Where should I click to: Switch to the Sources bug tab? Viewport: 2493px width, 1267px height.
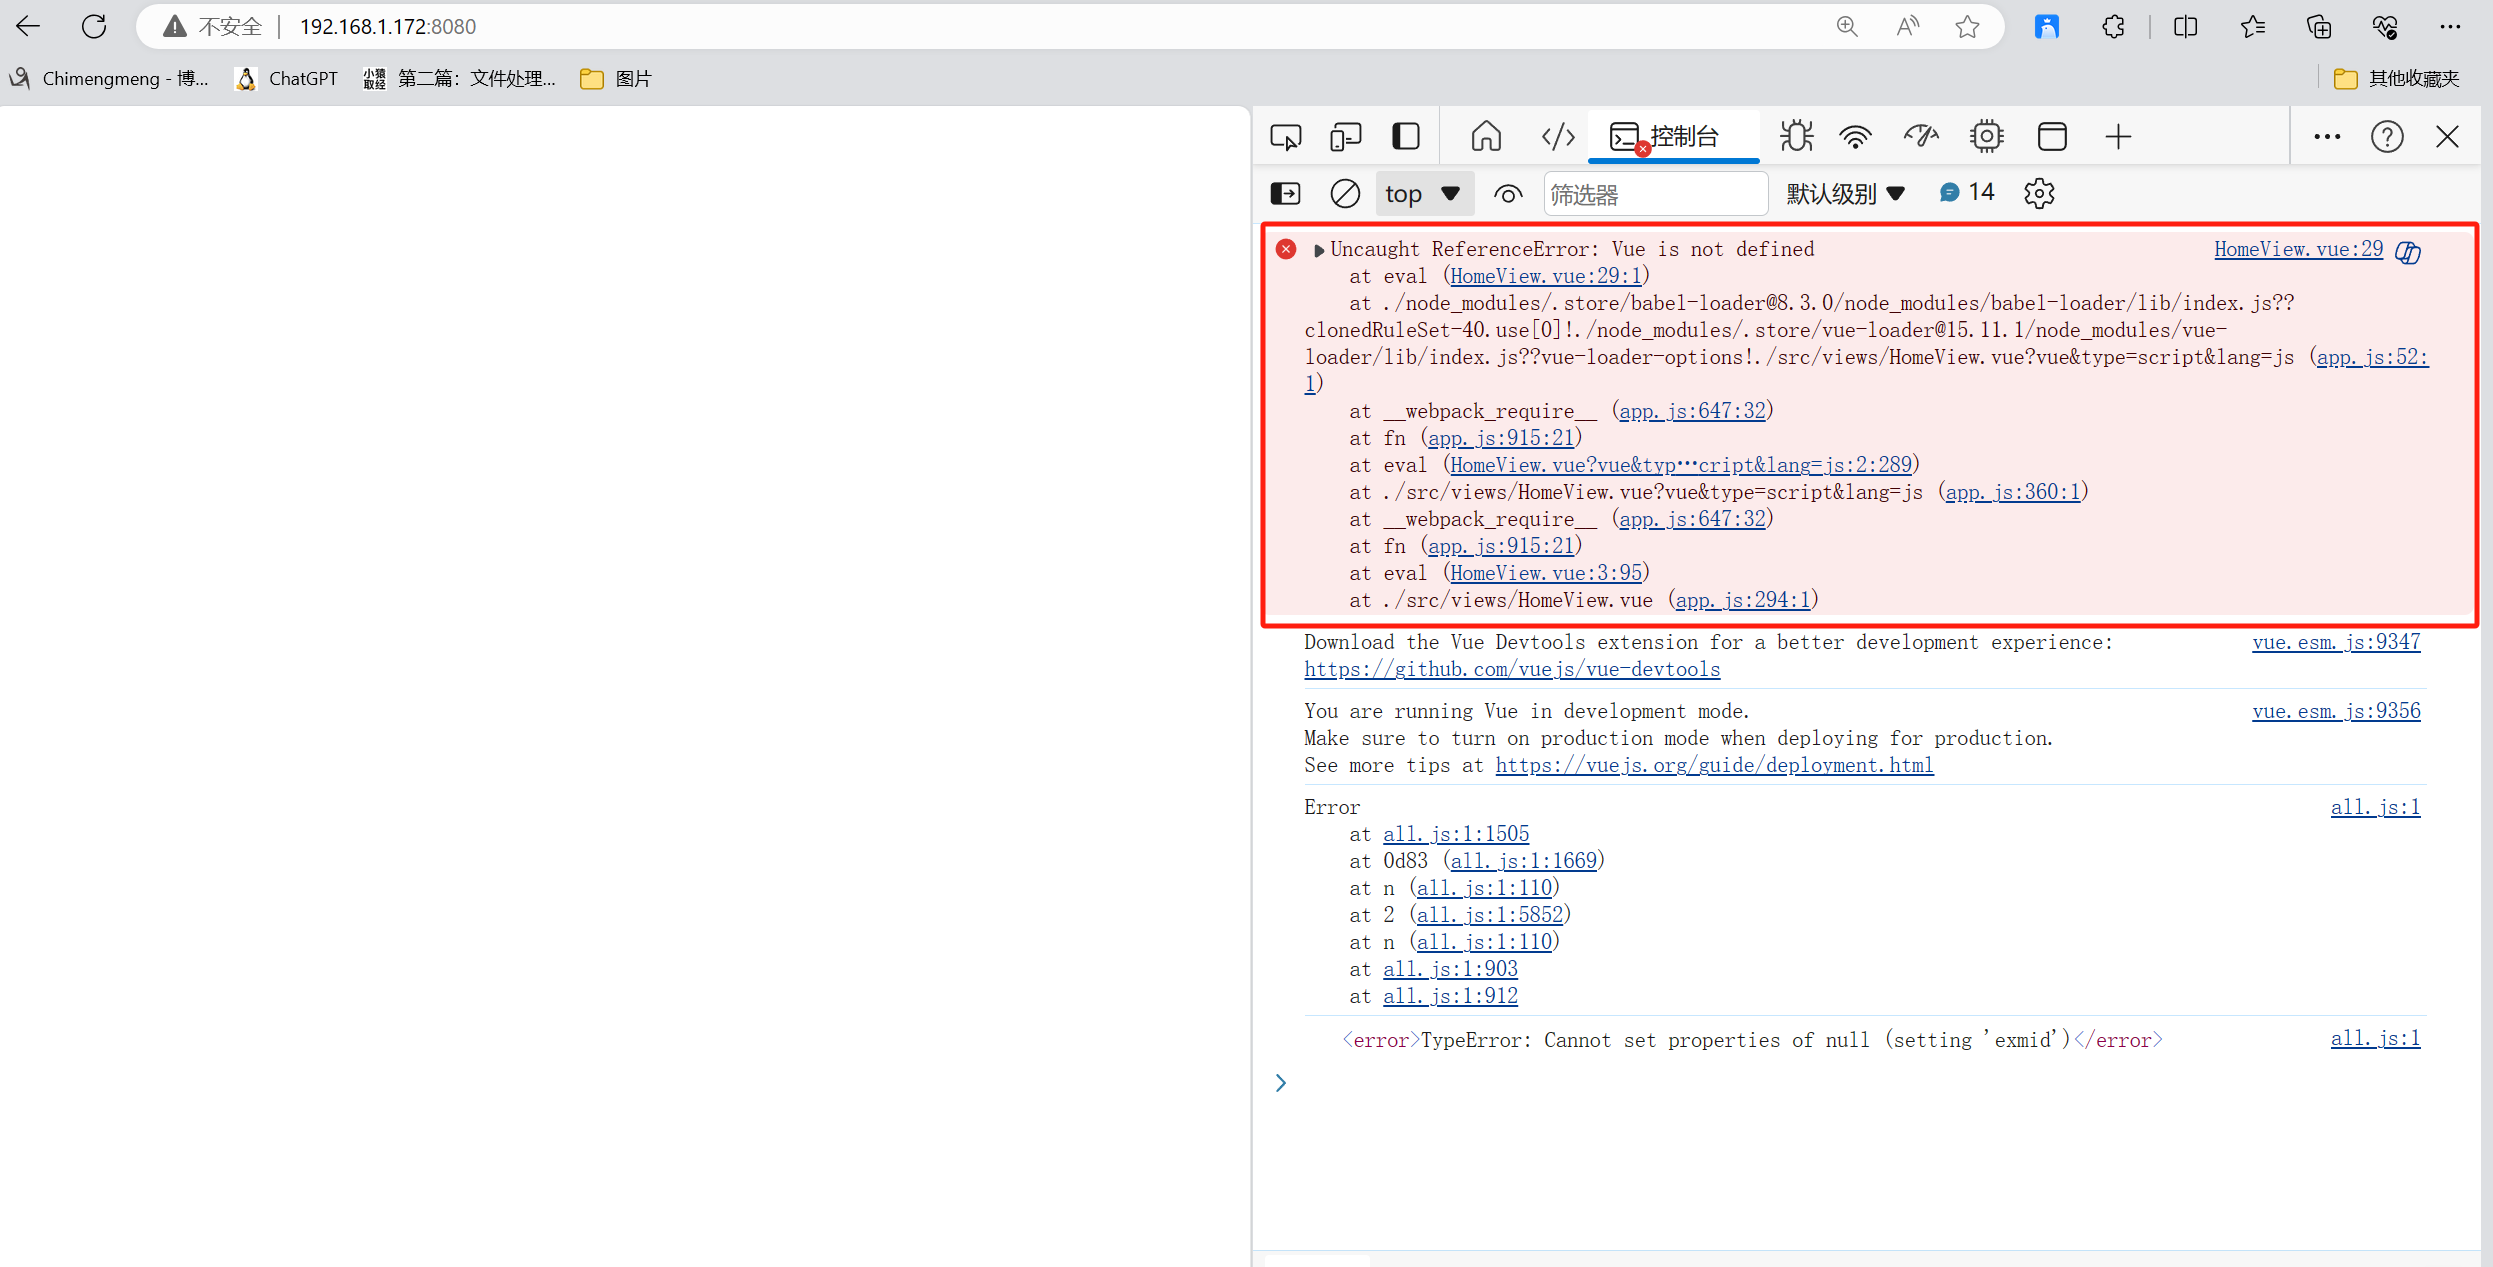pos(1796,136)
